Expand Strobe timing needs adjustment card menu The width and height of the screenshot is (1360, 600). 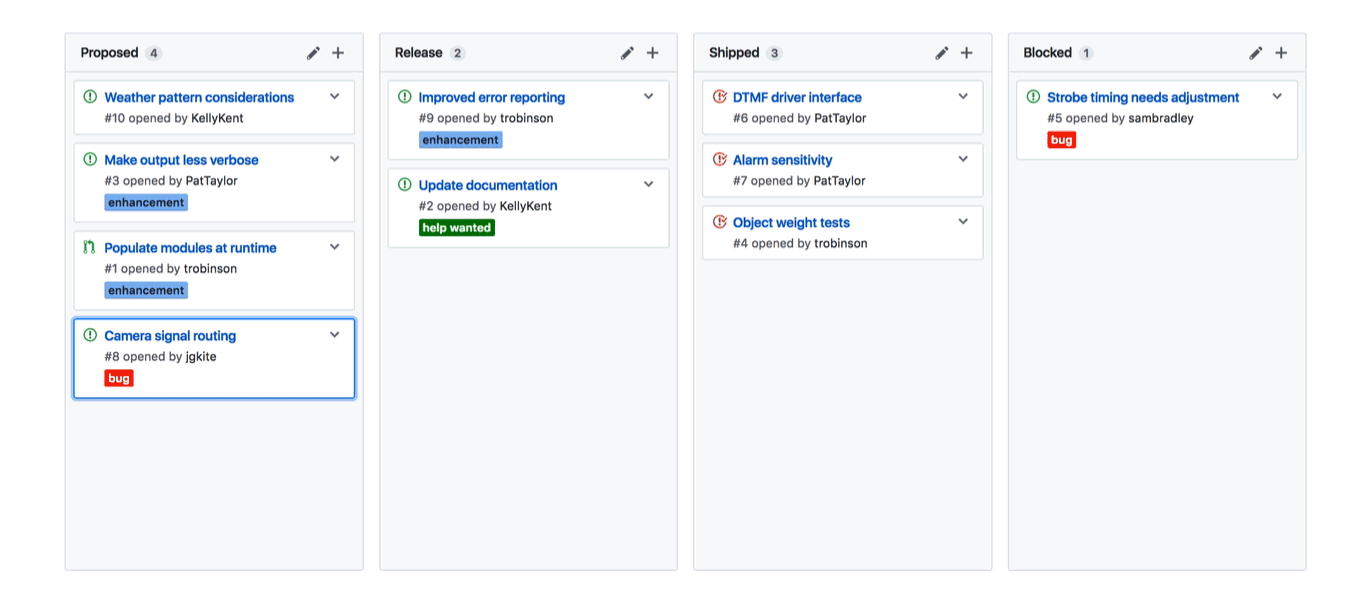[x=1277, y=97]
